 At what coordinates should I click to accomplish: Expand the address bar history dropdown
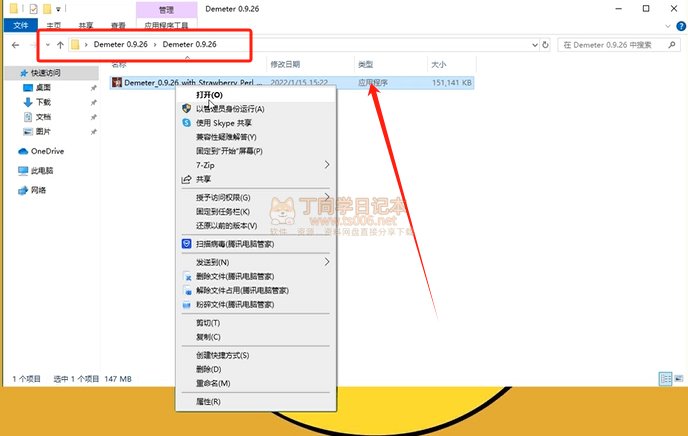(x=534, y=45)
